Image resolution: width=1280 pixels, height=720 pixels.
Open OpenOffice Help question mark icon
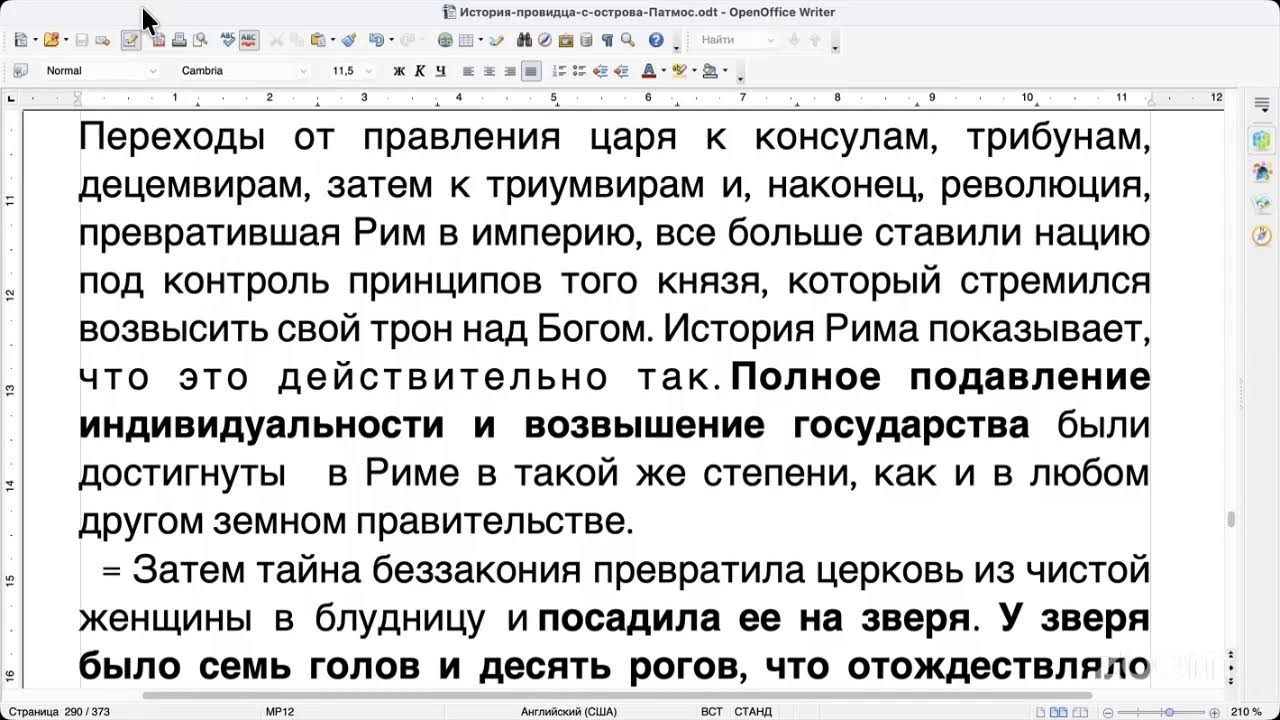click(656, 40)
